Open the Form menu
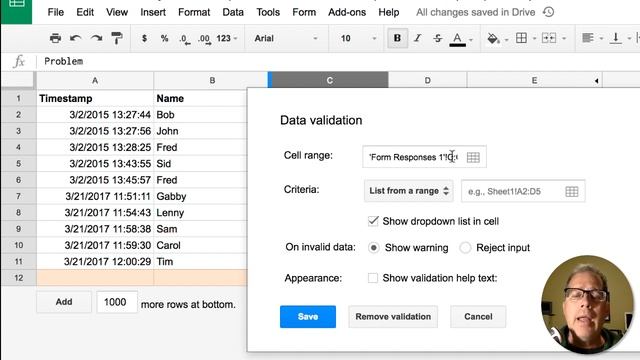 [x=304, y=12]
